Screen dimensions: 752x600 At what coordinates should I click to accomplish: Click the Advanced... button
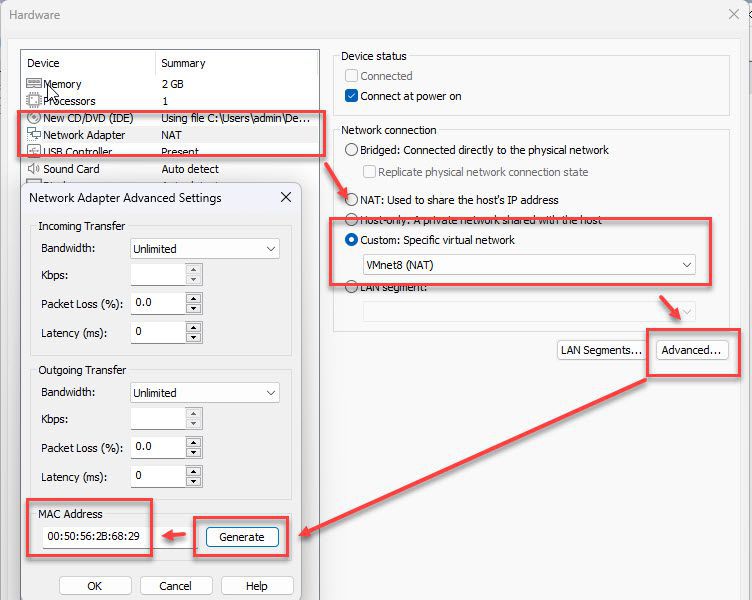(x=691, y=350)
